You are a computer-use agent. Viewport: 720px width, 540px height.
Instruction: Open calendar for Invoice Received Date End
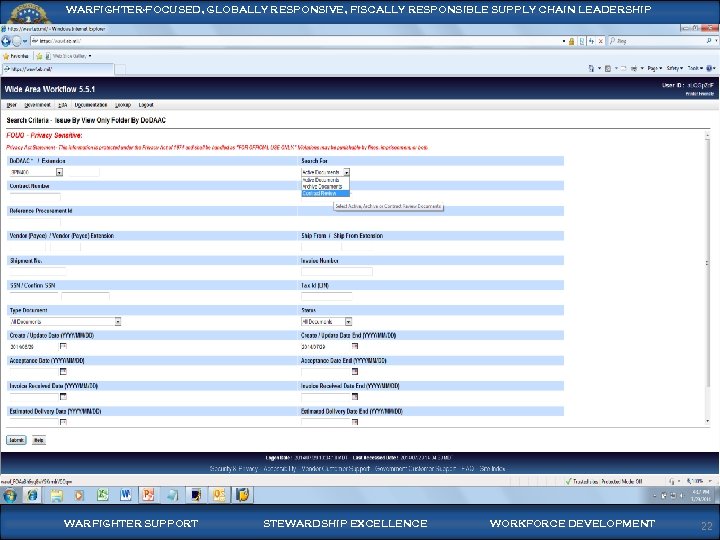(x=355, y=397)
